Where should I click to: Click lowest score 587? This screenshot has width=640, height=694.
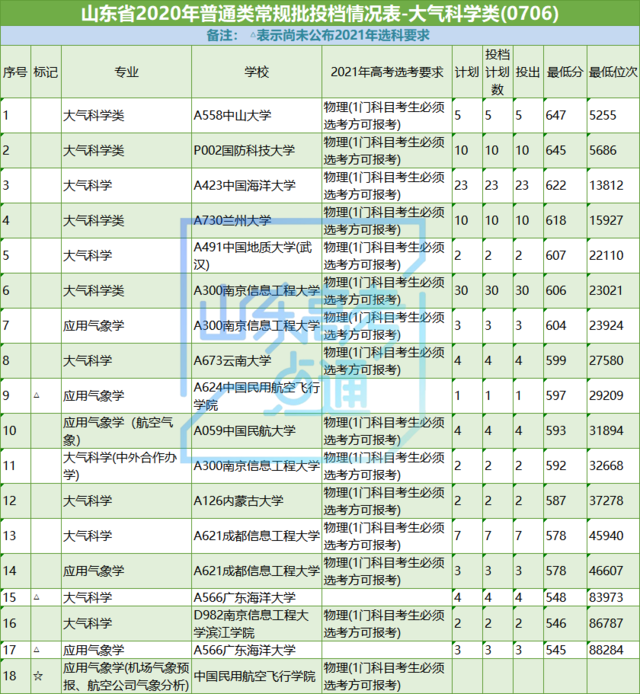tap(555, 501)
